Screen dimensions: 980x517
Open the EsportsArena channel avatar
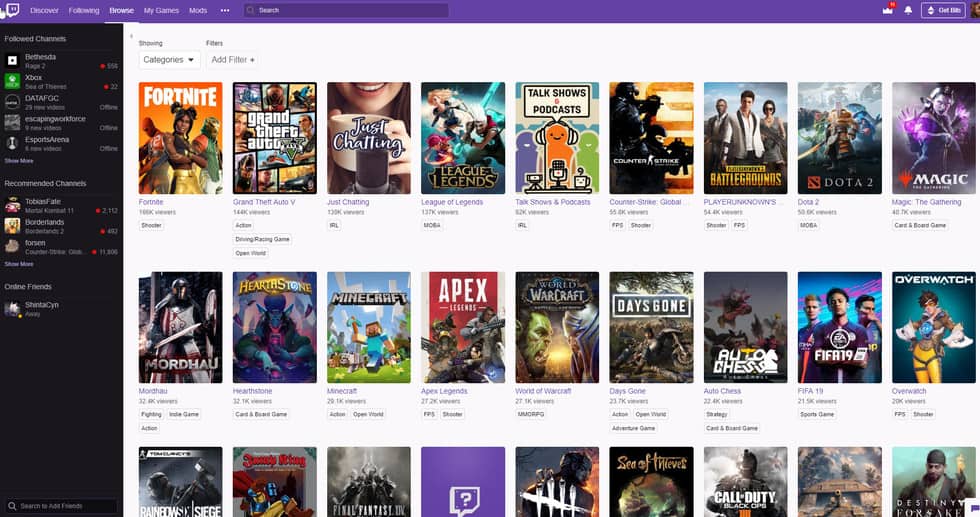12,143
